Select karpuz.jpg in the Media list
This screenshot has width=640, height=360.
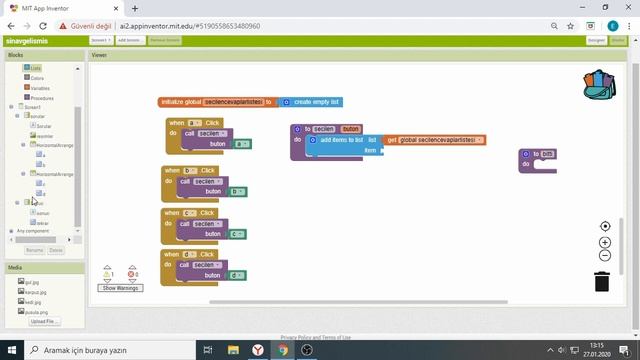point(32,292)
